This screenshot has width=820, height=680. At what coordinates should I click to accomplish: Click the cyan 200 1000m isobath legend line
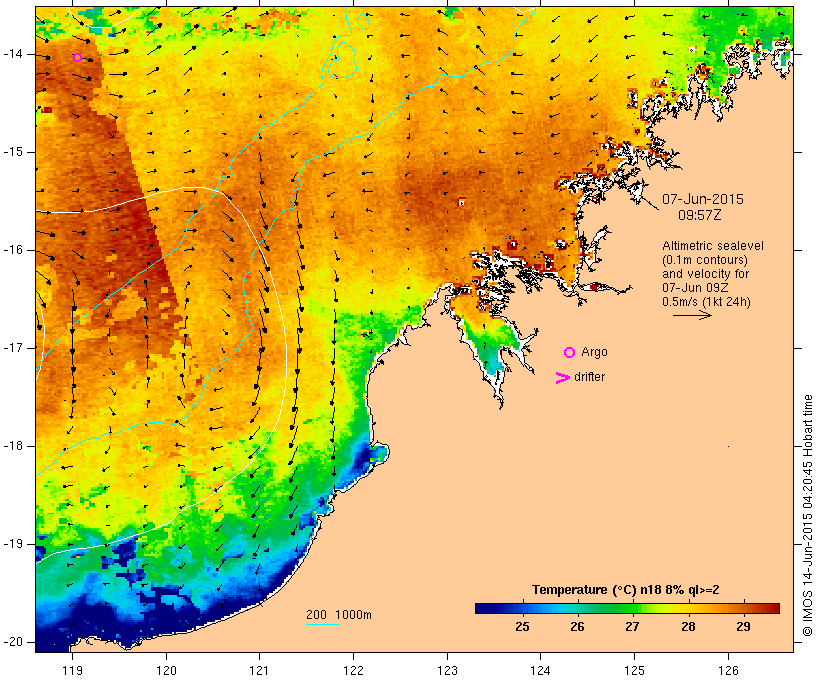tap(323, 624)
